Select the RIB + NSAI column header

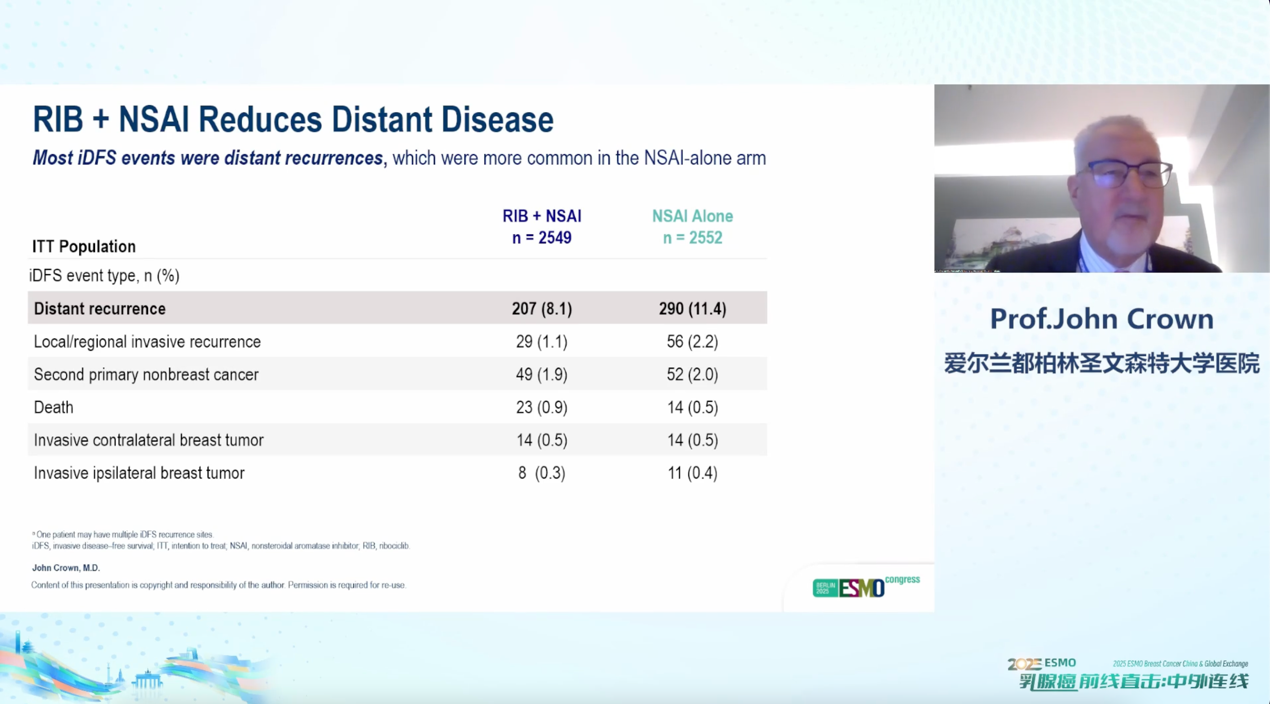click(x=541, y=227)
